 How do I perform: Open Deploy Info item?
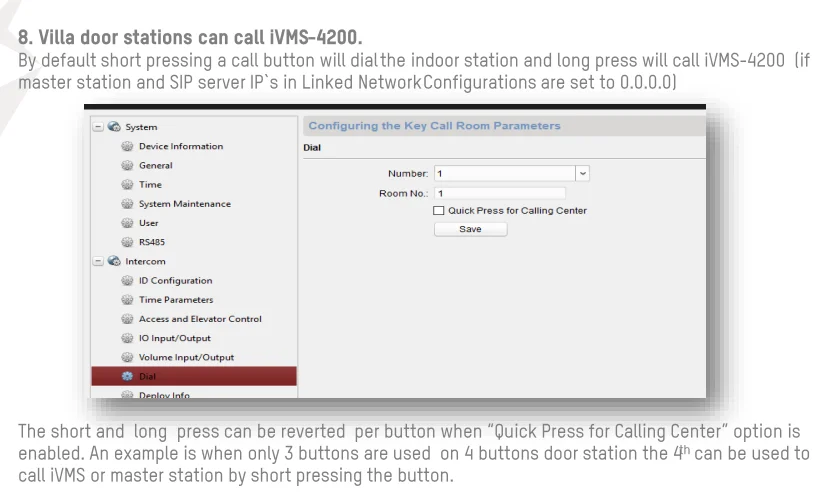click(x=164, y=395)
